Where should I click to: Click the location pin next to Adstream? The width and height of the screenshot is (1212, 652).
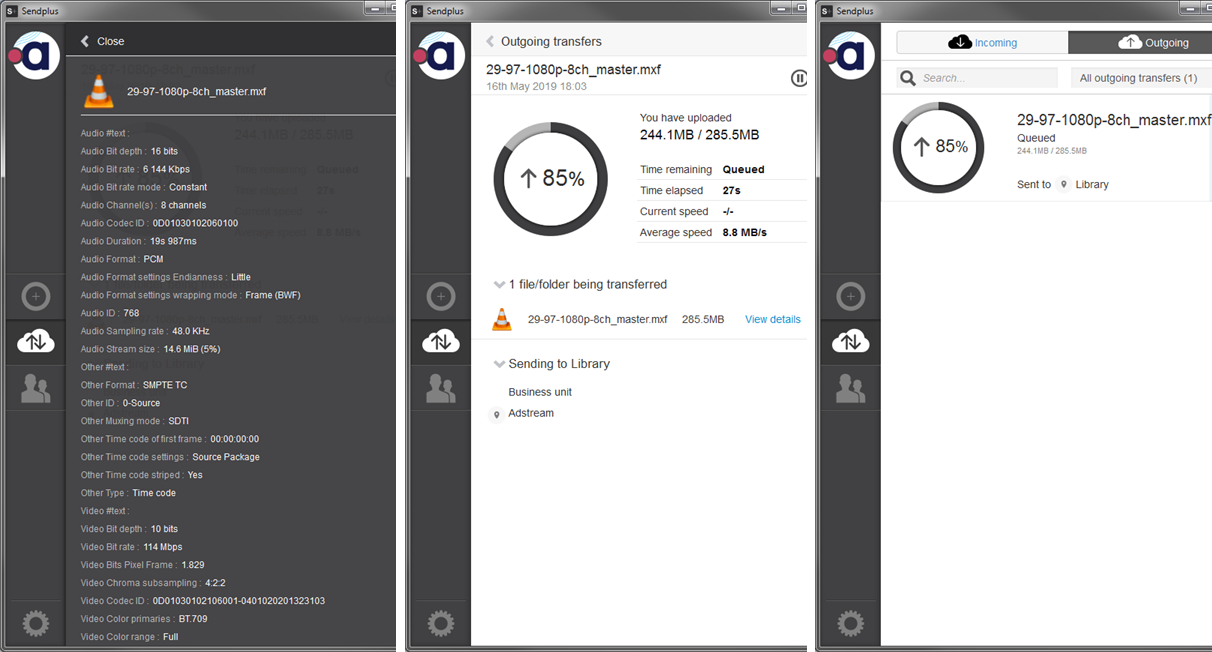[x=497, y=413]
